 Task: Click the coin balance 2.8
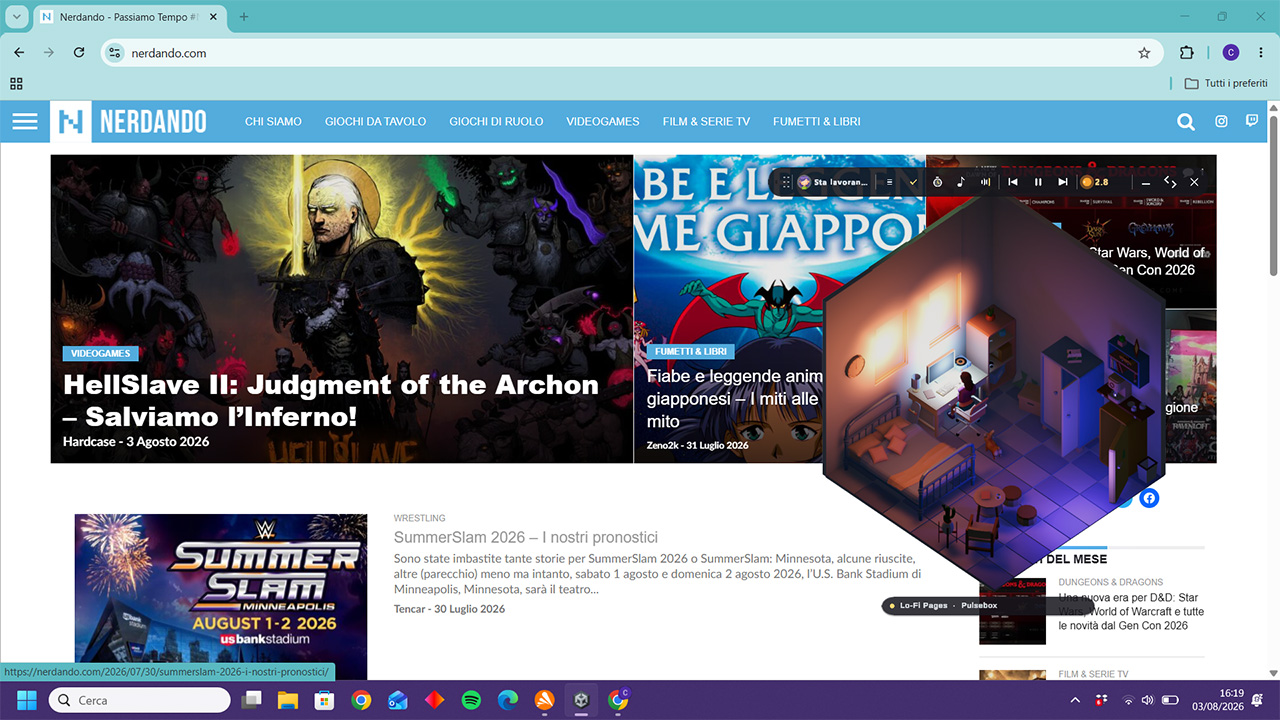coord(1095,182)
